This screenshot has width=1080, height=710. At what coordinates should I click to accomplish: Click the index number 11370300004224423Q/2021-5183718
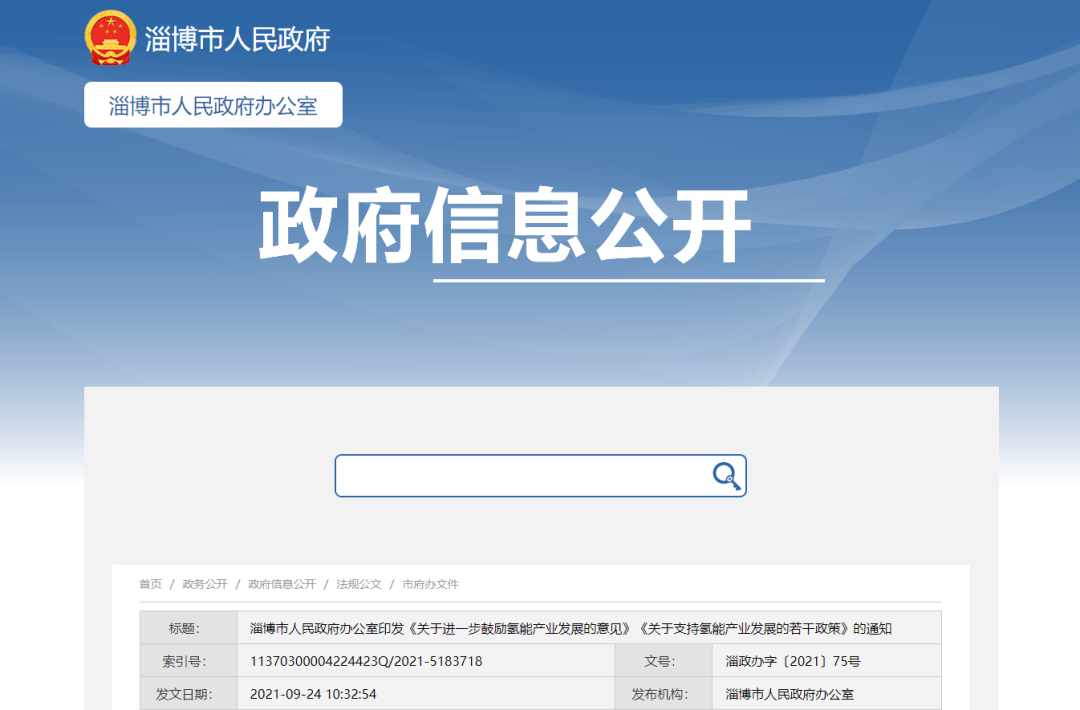point(366,661)
